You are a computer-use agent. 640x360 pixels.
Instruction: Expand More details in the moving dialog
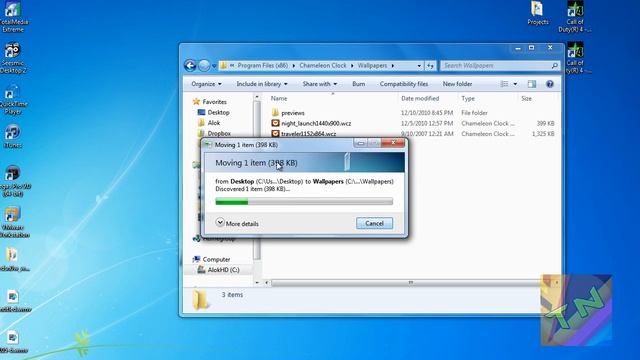coord(237,223)
